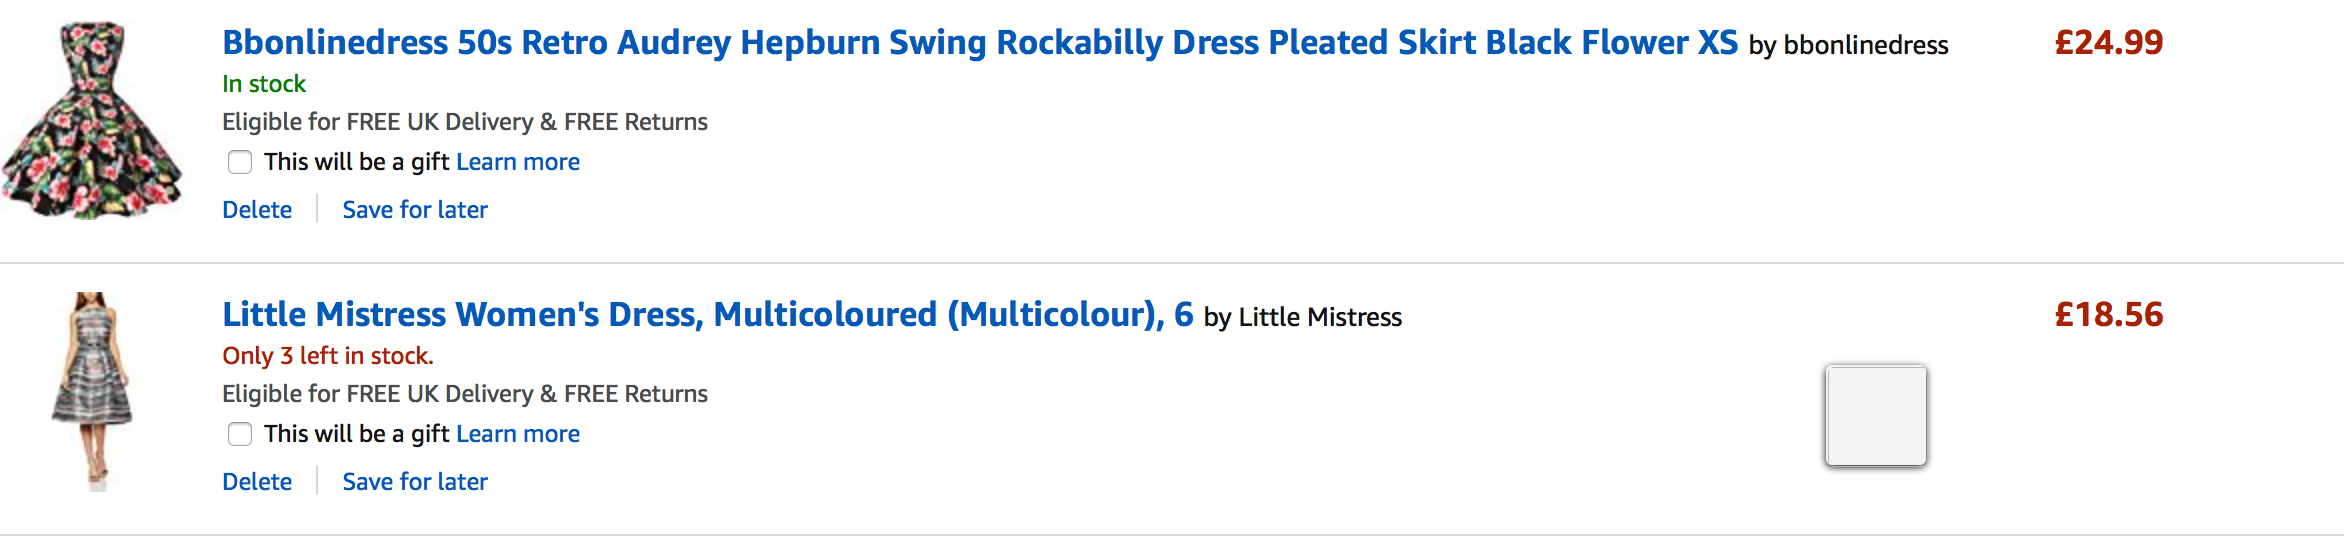The image size is (2344, 540).
Task: Click the 'Only 3 left in stock' notice
Action: pos(328,356)
